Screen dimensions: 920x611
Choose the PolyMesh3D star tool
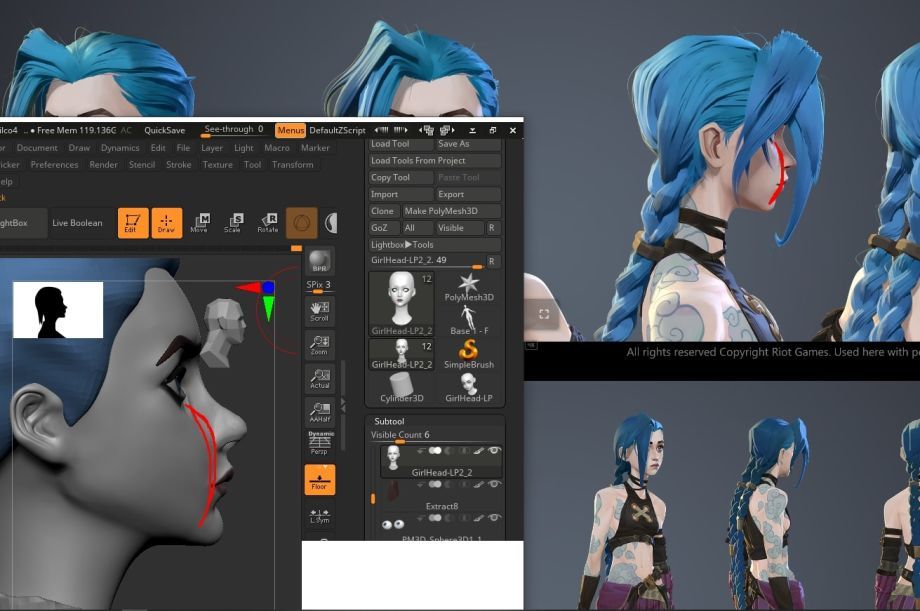[469, 288]
